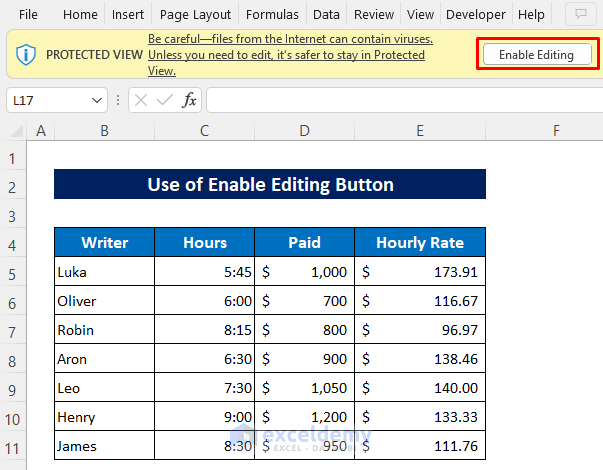This screenshot has height=470, width=603.
Task: Switch to the Home tab
Action: (80, 15)
